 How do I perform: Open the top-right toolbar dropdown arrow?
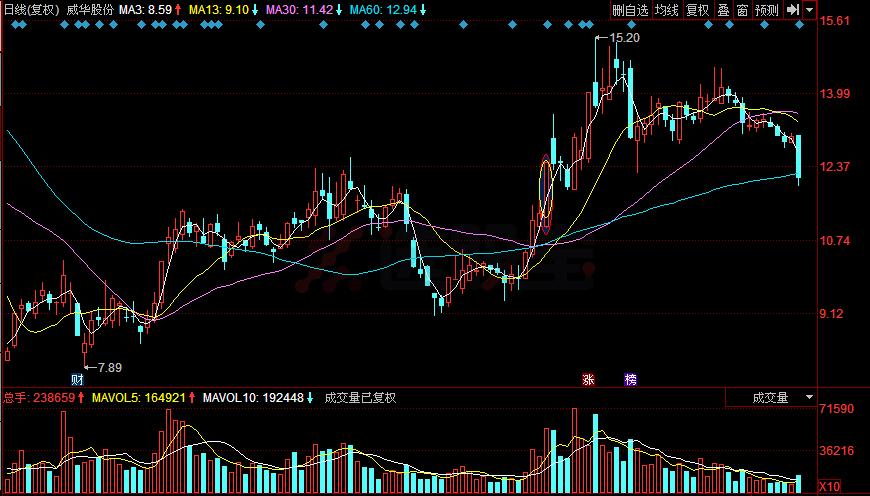(807, 10)
